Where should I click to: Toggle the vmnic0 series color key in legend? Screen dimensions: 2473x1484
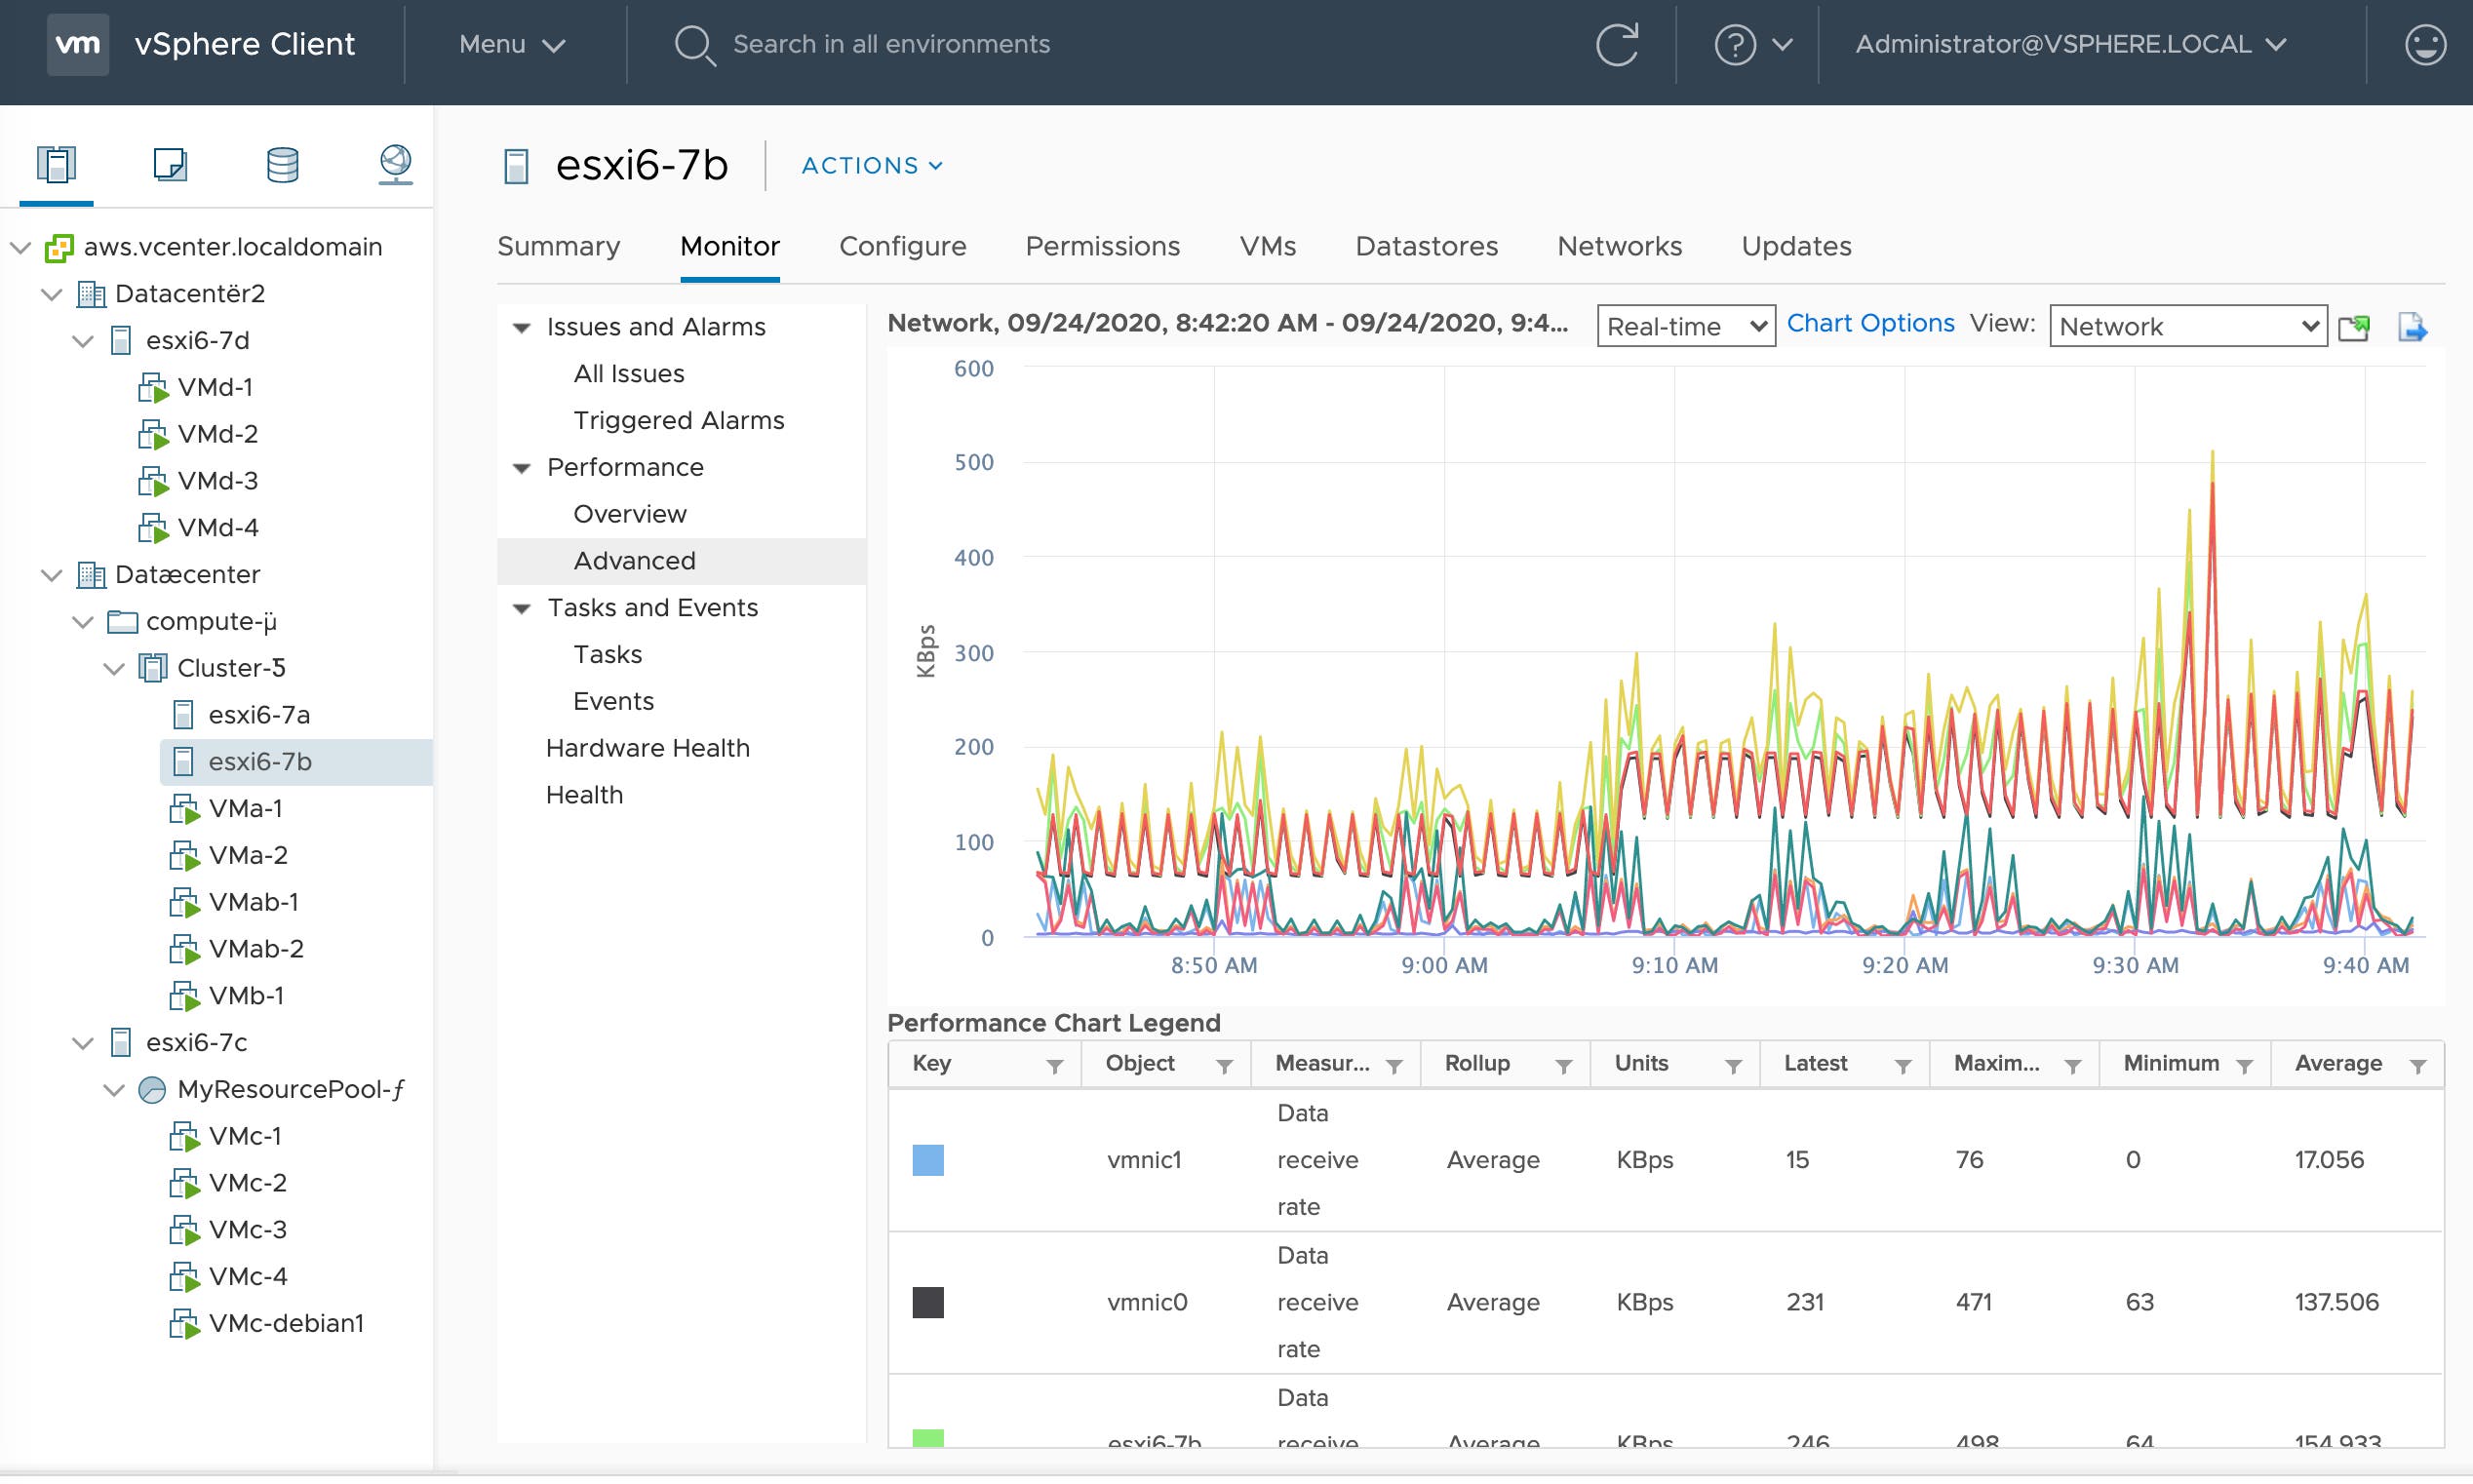click(928, 1302)
